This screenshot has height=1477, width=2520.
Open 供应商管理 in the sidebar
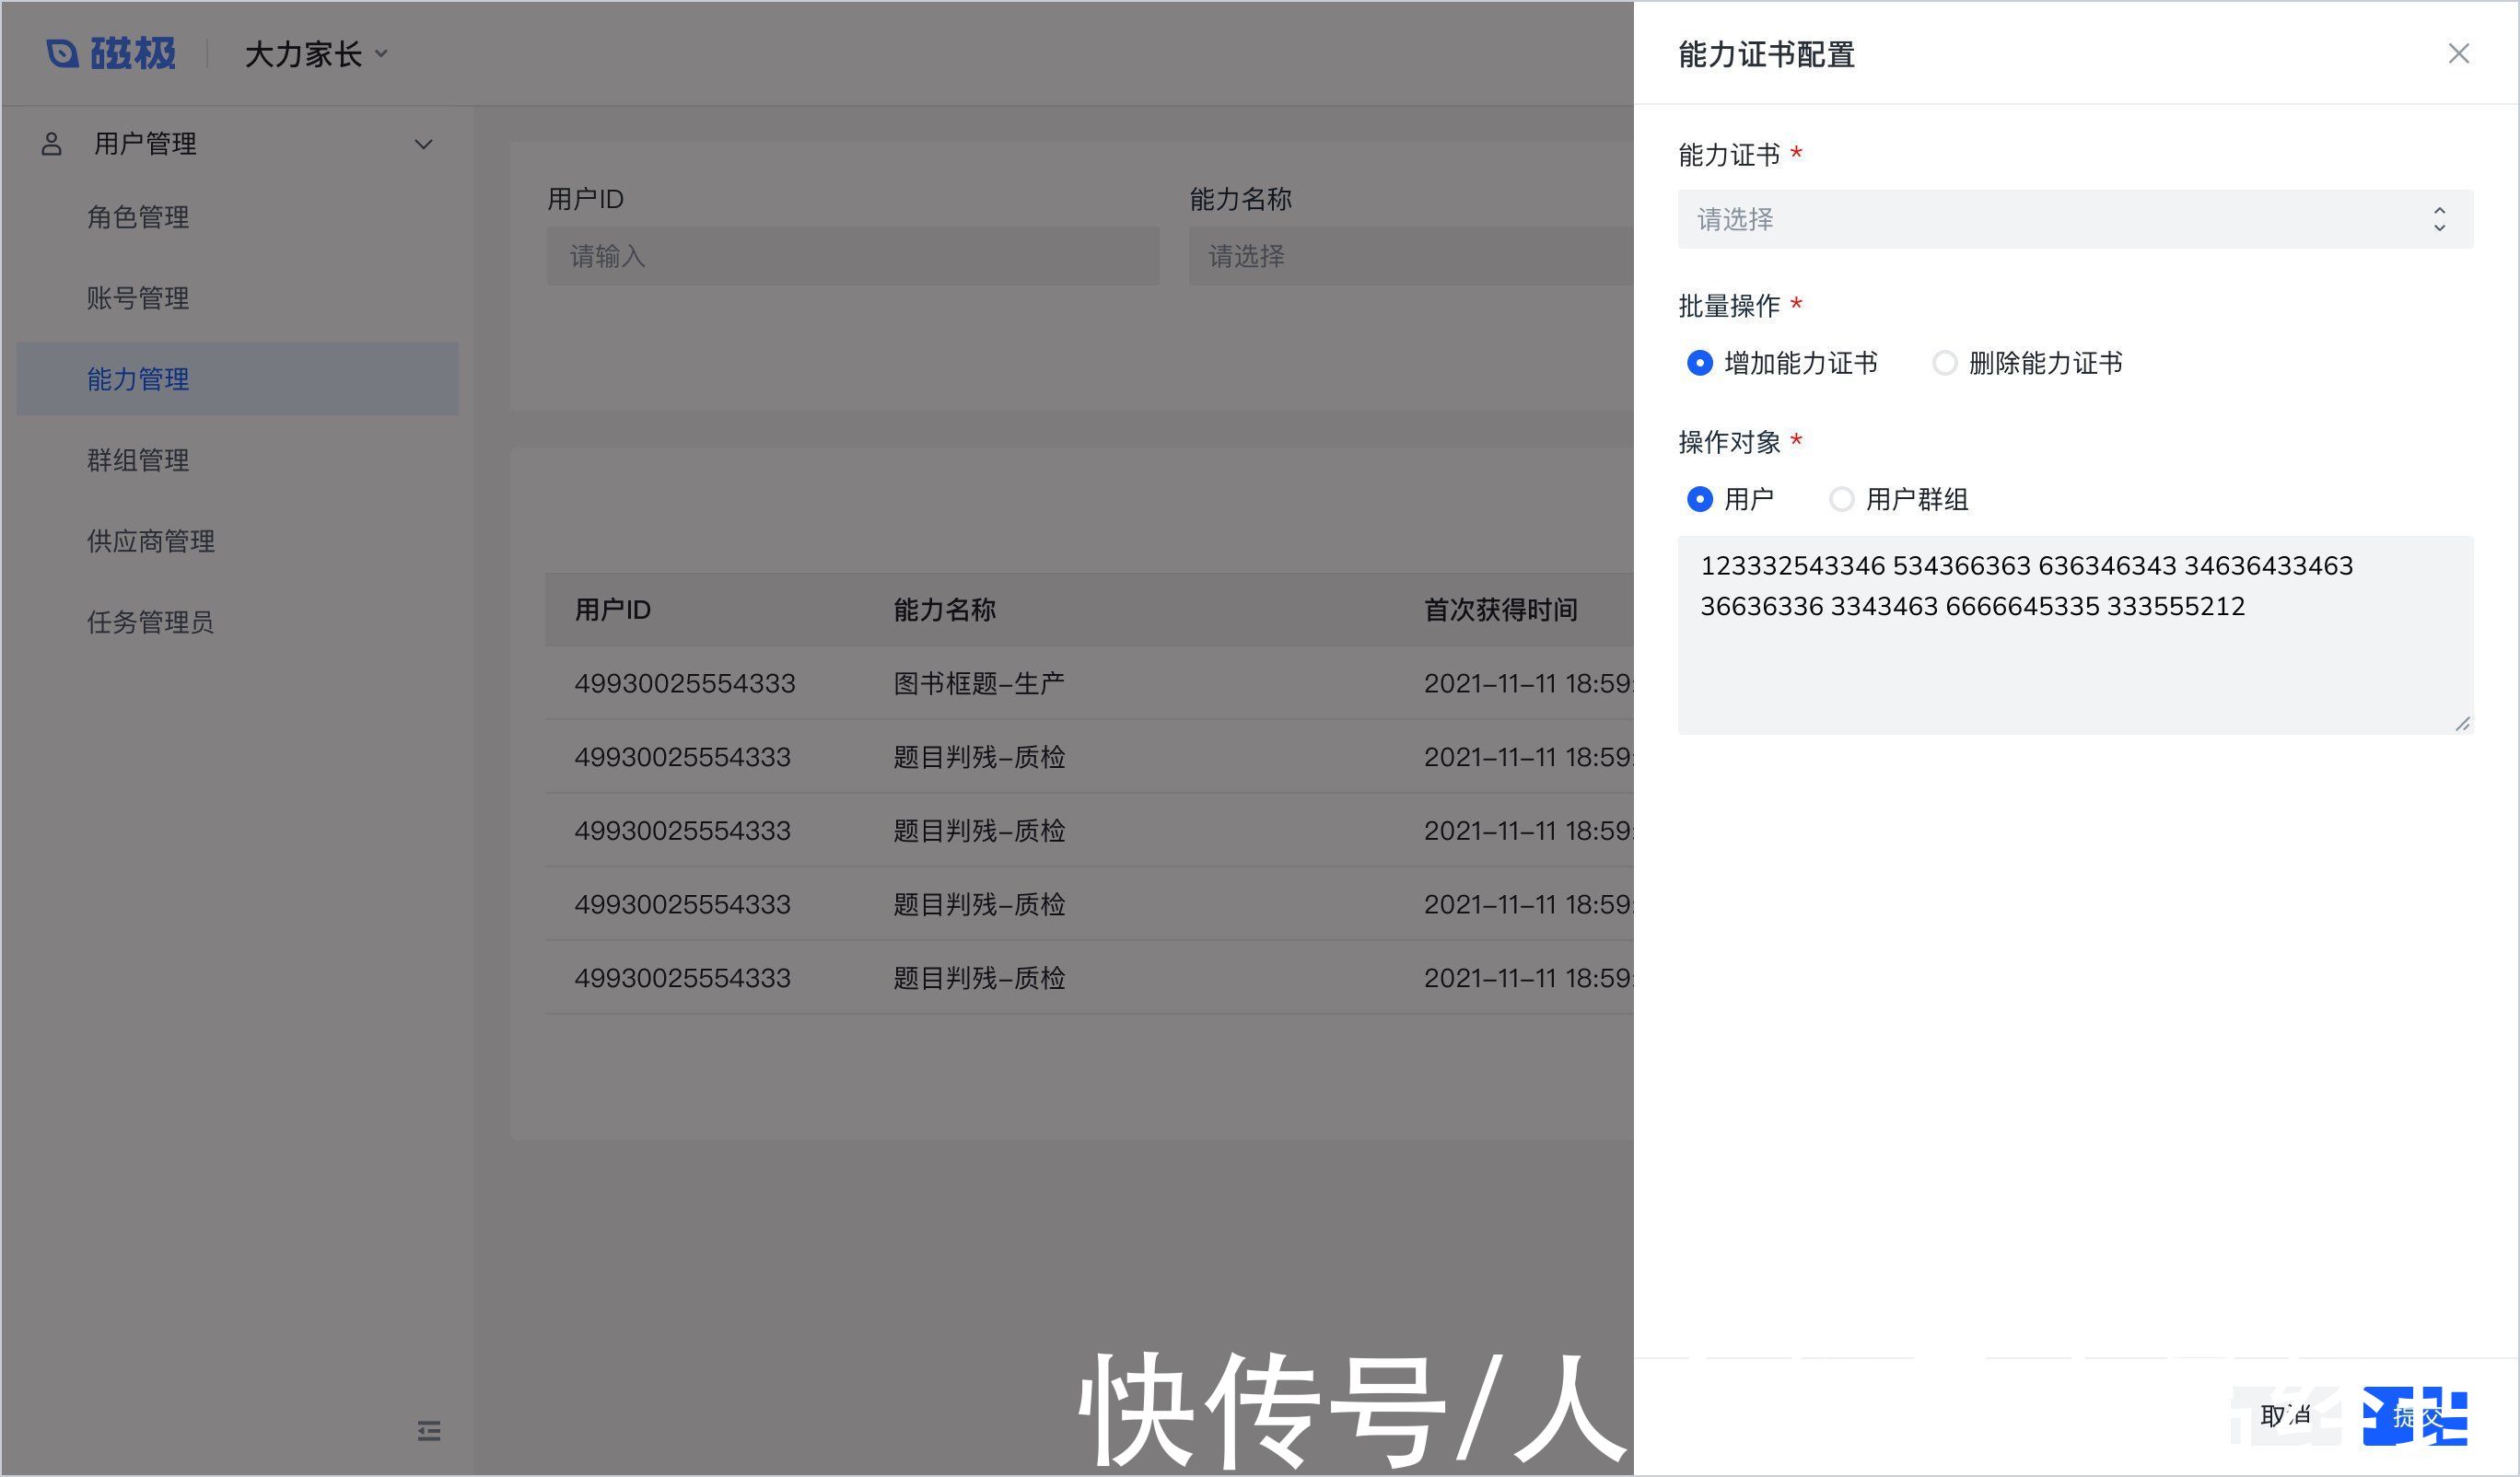(x=151, y=541)
